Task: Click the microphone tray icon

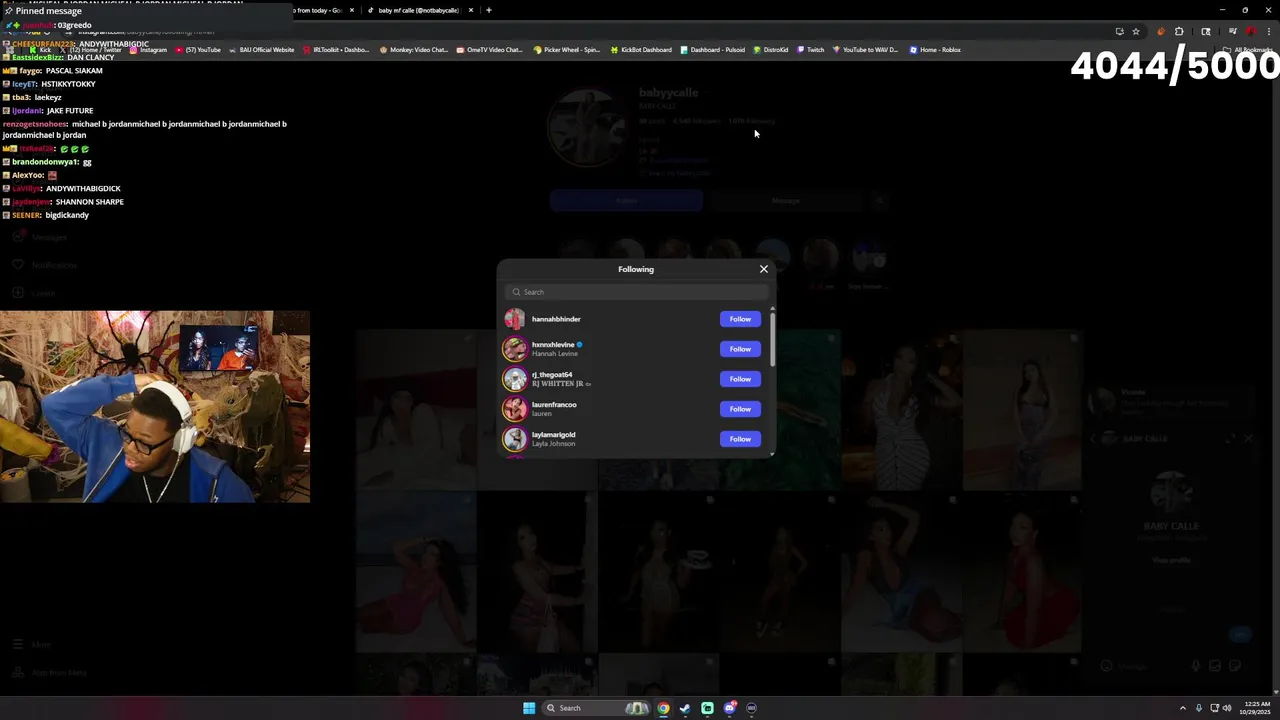Action: point(1200,708)
